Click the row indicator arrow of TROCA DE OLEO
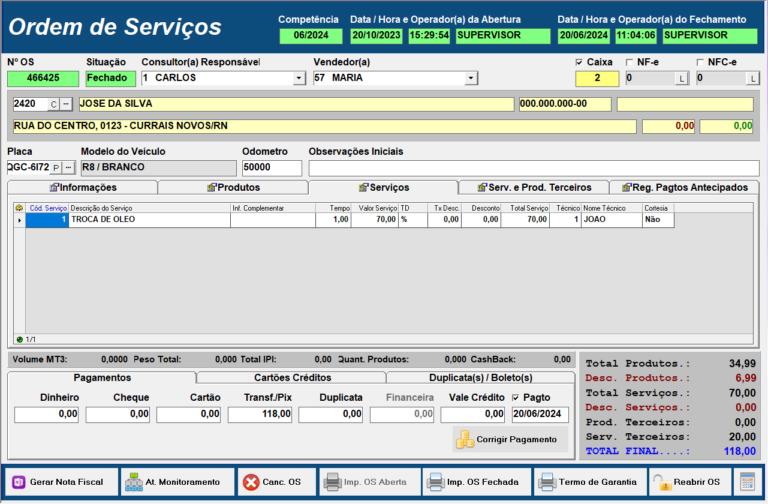Image resolution: width=768 pixels, height=504 pixels. [x=20, y=220]
